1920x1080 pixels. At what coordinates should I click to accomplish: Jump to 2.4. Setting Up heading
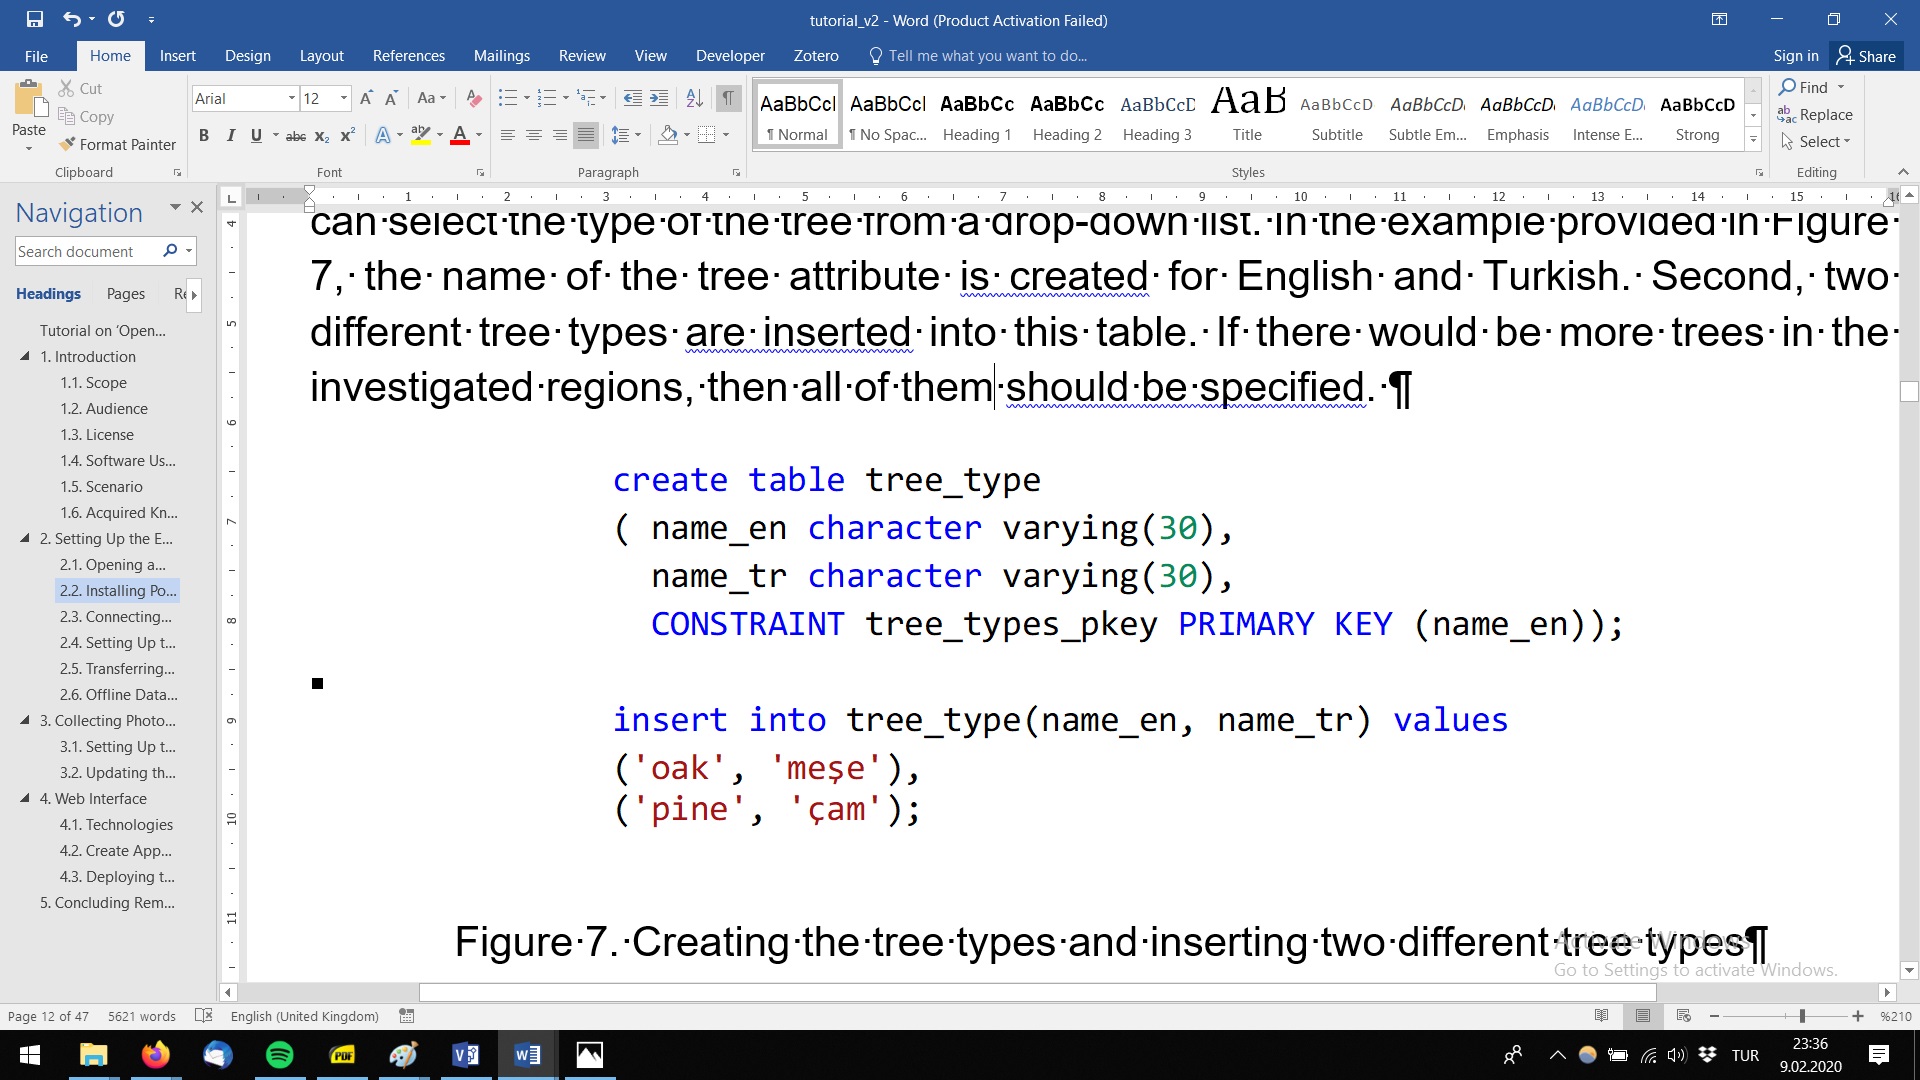(117, 643)
